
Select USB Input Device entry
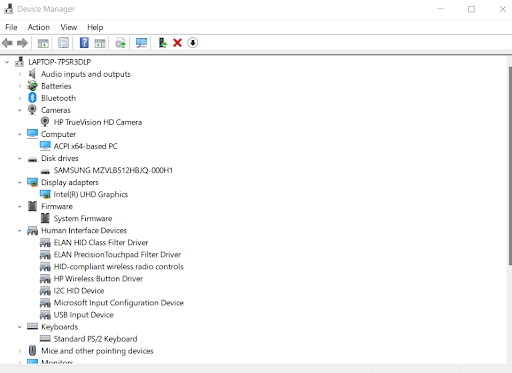click(84, 315)
